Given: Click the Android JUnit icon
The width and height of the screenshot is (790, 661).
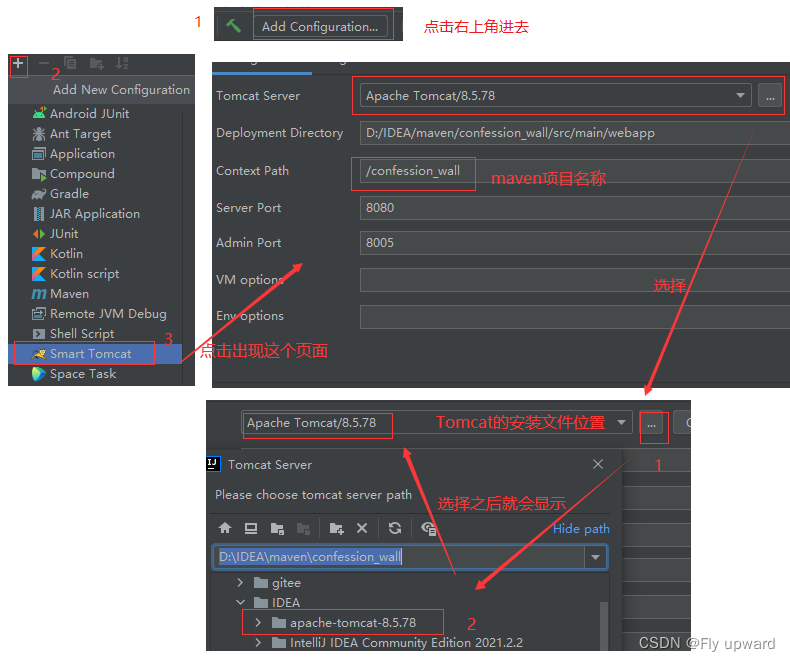Looking at the screenshot, I should pyautogui.click(x=39, y=113).
